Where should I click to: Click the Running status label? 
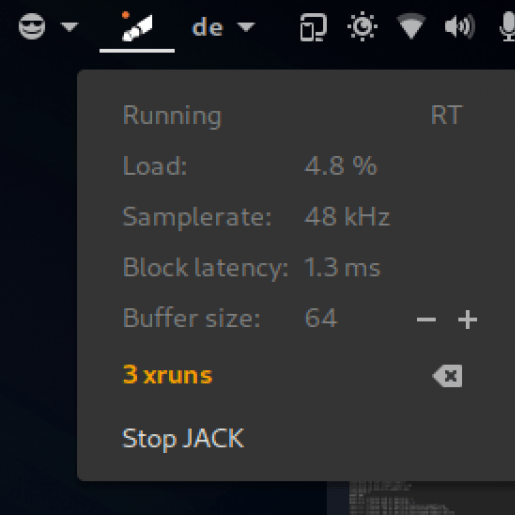(x=172, y=116)
